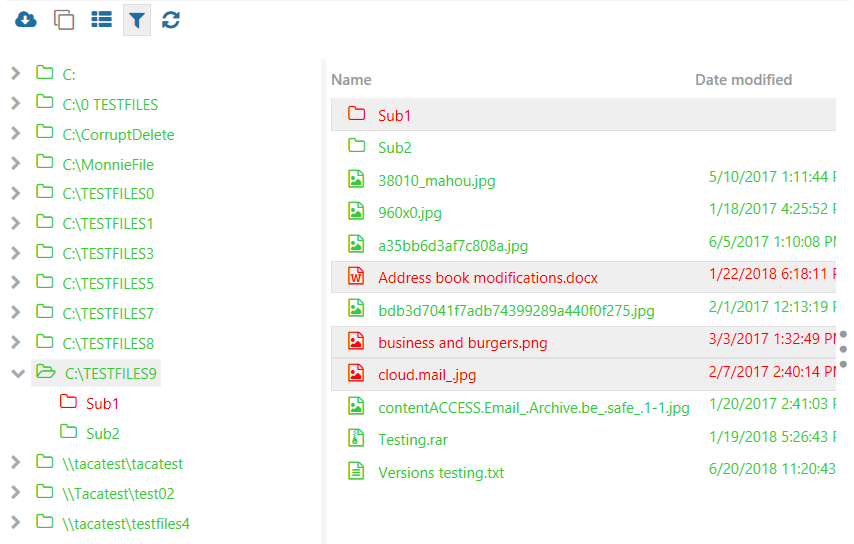Expand the C:\0 TESTFILES folder arrow
This screenshot has height=544, width=854.
click(16, 104)
